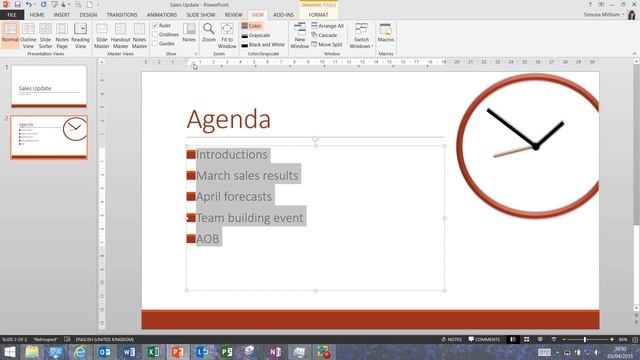This screenshot has height=360, width=640.
Task: Open the Macros button
Action: [x=386, y=33]
